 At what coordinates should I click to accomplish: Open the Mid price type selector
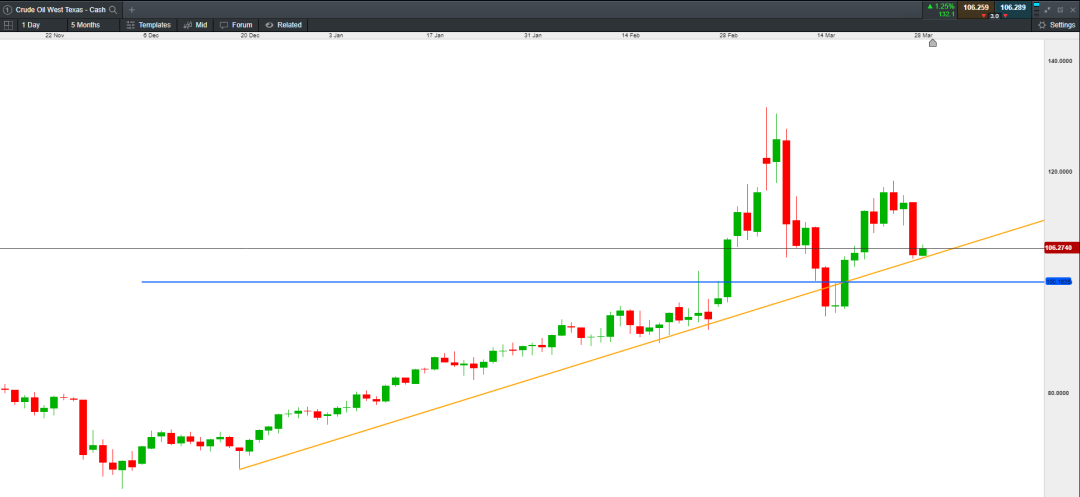(196, 25)
